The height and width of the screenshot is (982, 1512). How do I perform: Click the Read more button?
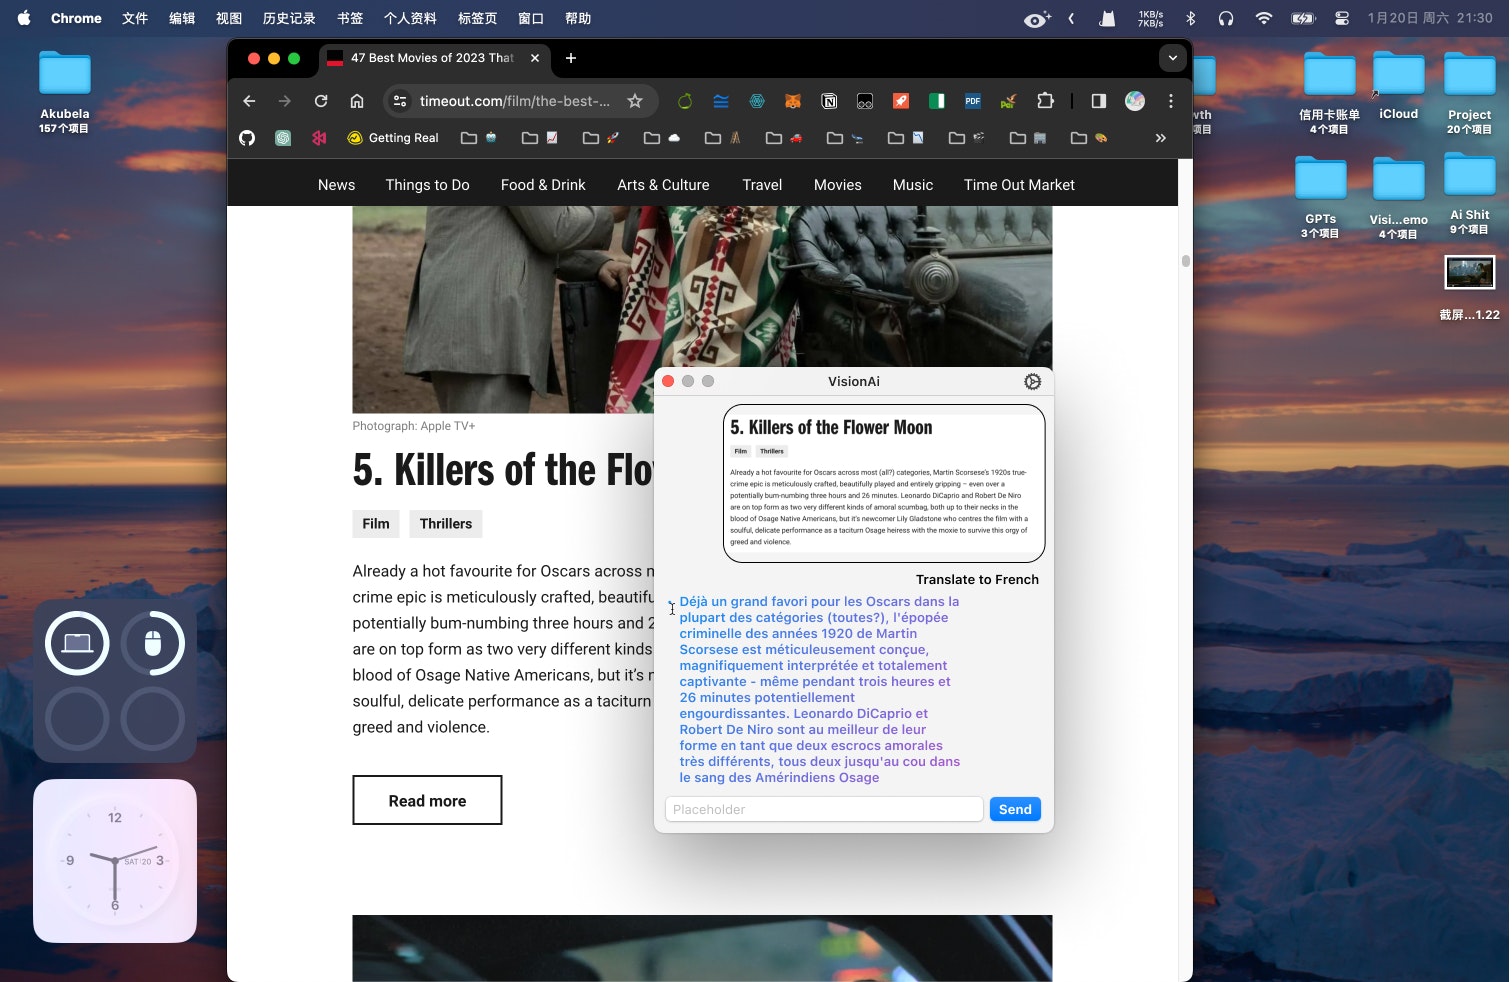point(427,800)
